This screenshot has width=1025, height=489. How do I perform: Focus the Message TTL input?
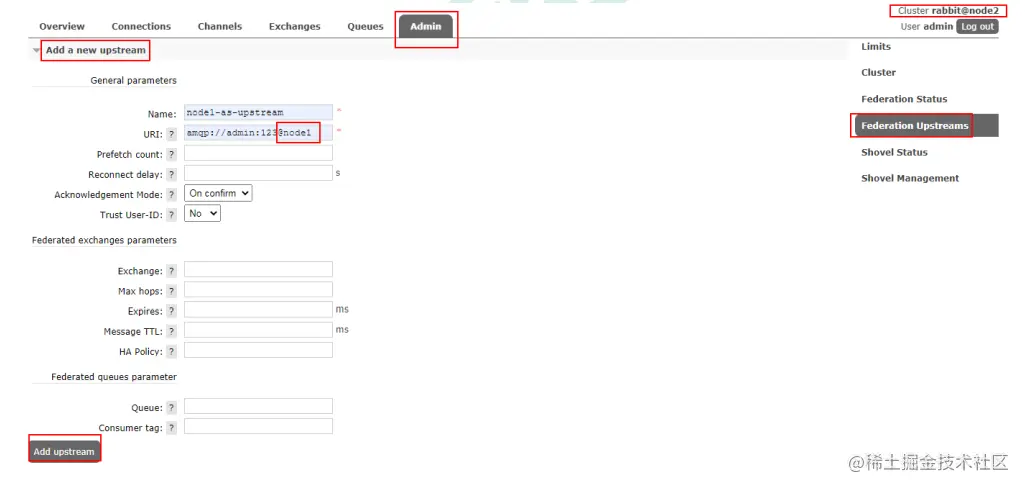pyautogui.click(x=258, y=330)
